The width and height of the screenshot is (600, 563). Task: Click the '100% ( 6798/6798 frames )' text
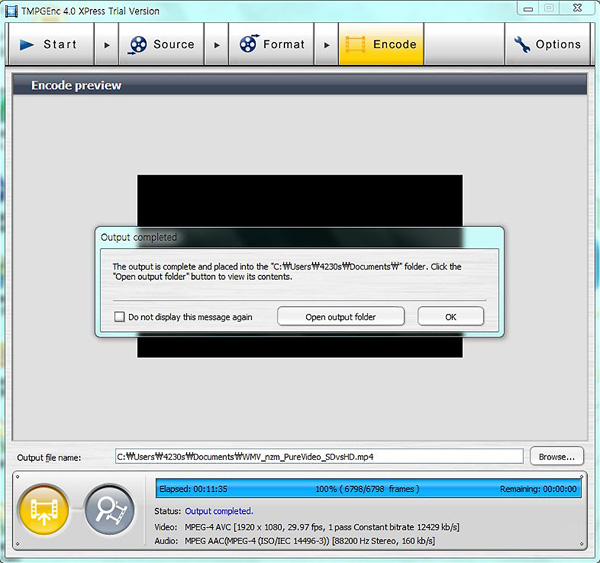[x=367, y=489]
